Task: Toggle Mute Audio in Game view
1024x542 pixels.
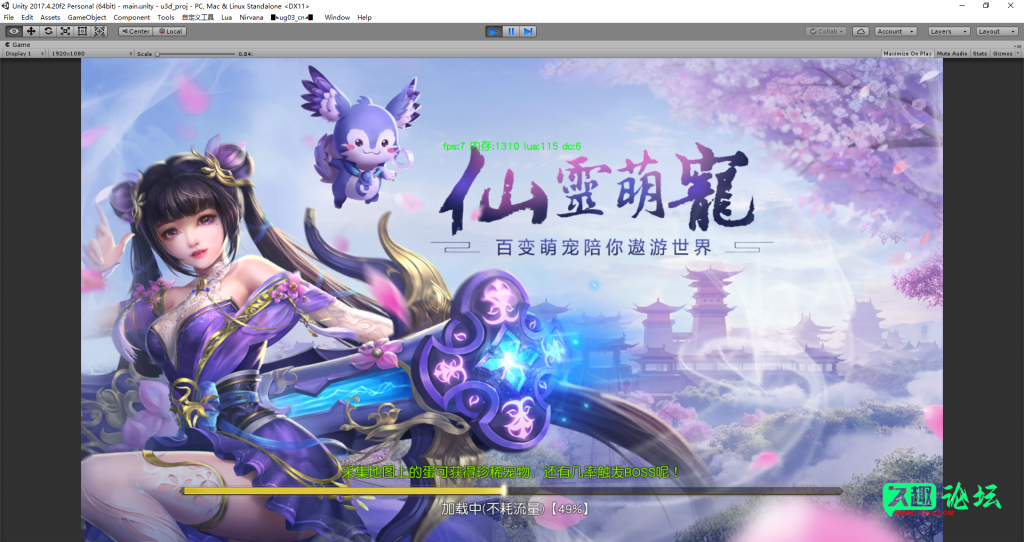Action: tap(952, 53)
